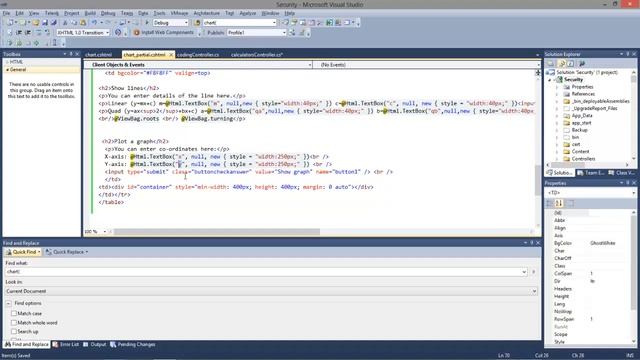Click the Undo arrow icon
The height and width of the screenshot is (360, 640).
tap(94, 23)
